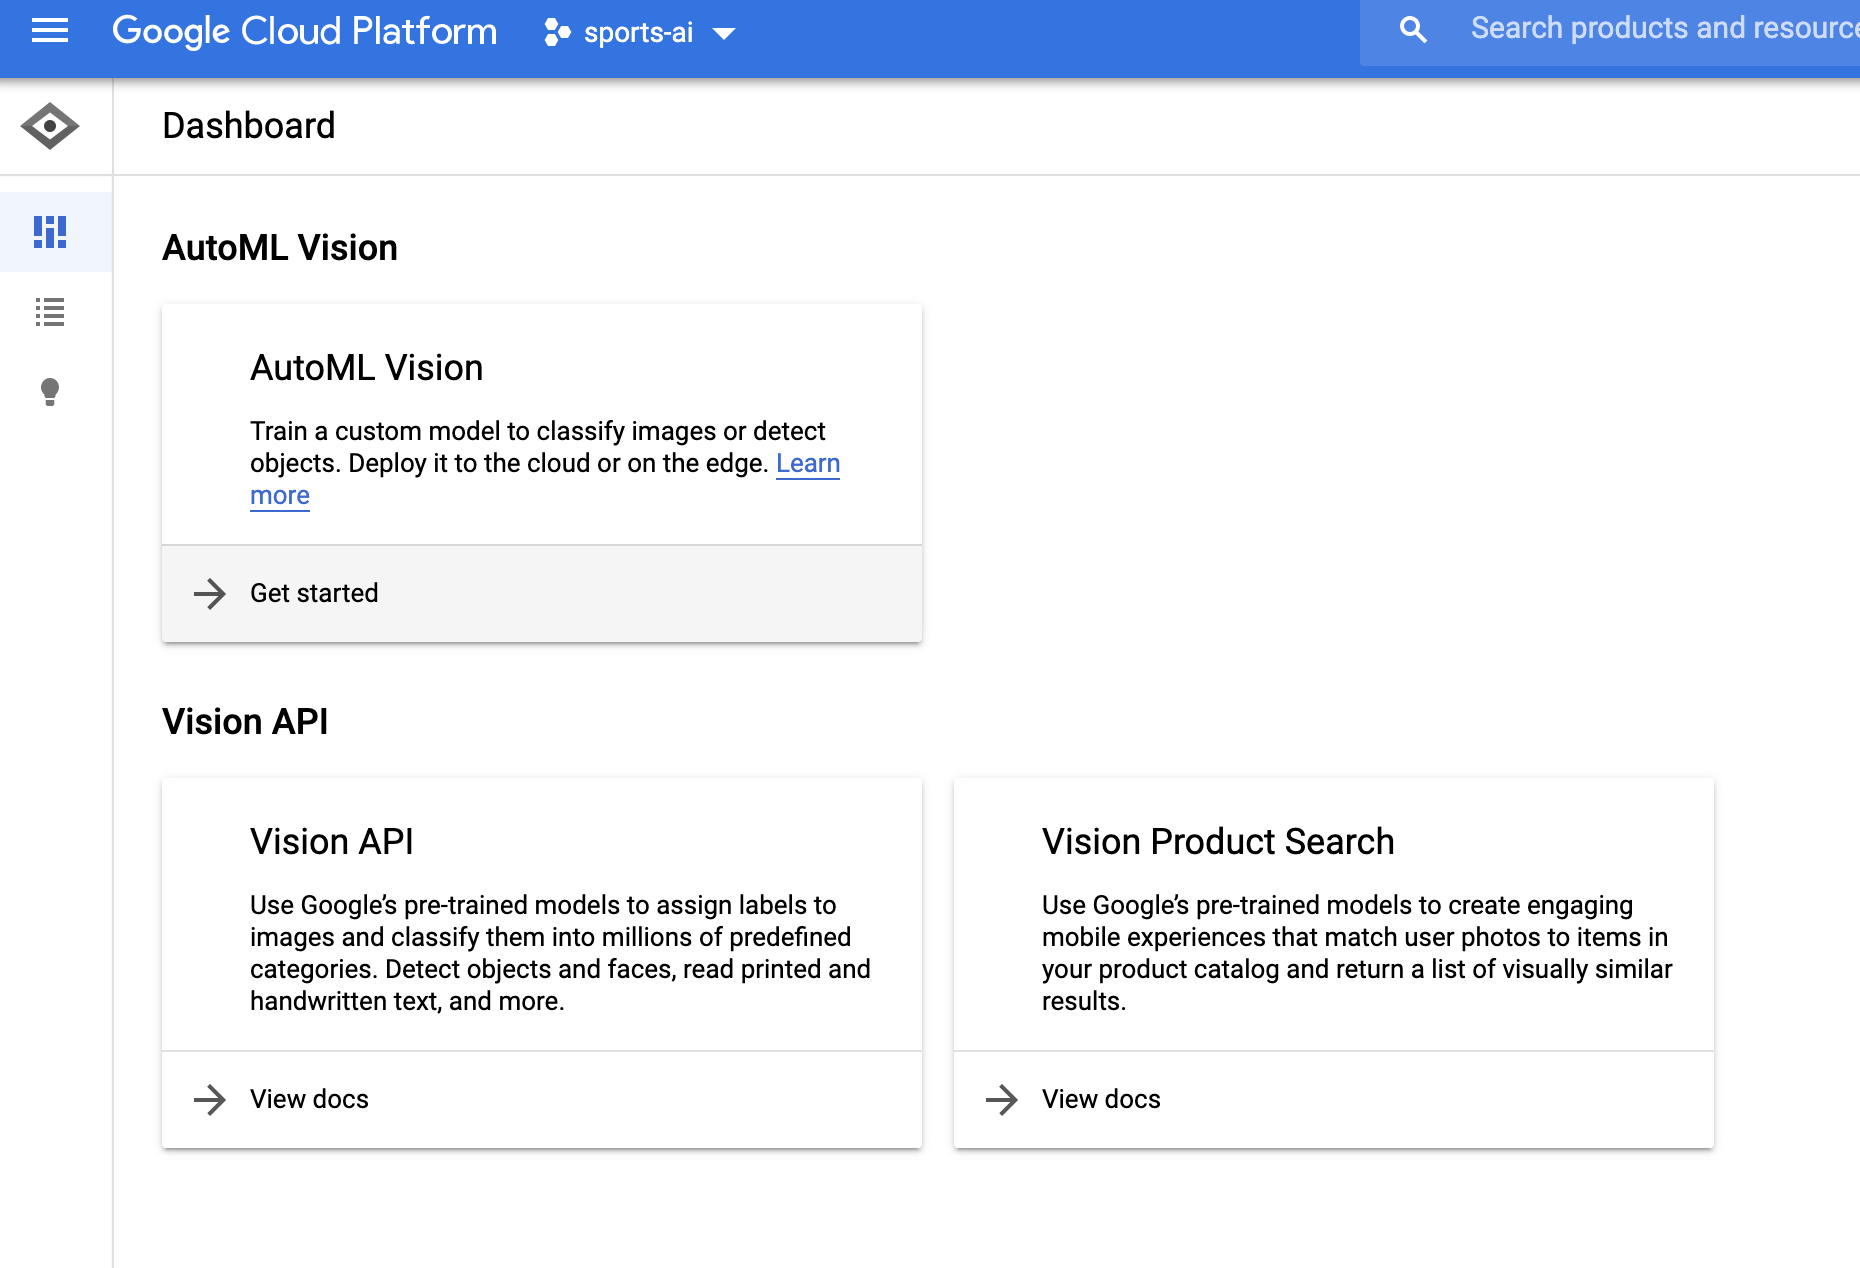Click the arrow on Vision Product Search card

click(1002, 1099)
